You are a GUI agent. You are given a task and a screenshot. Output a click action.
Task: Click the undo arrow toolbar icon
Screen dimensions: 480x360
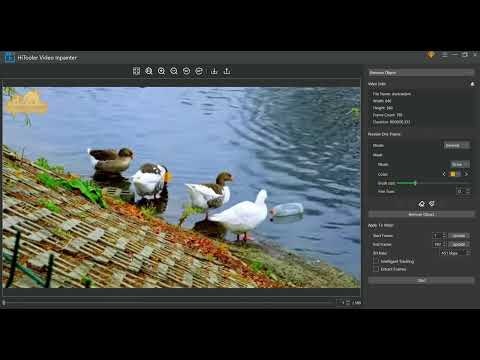pyautogui.click(x=186, y=71)
